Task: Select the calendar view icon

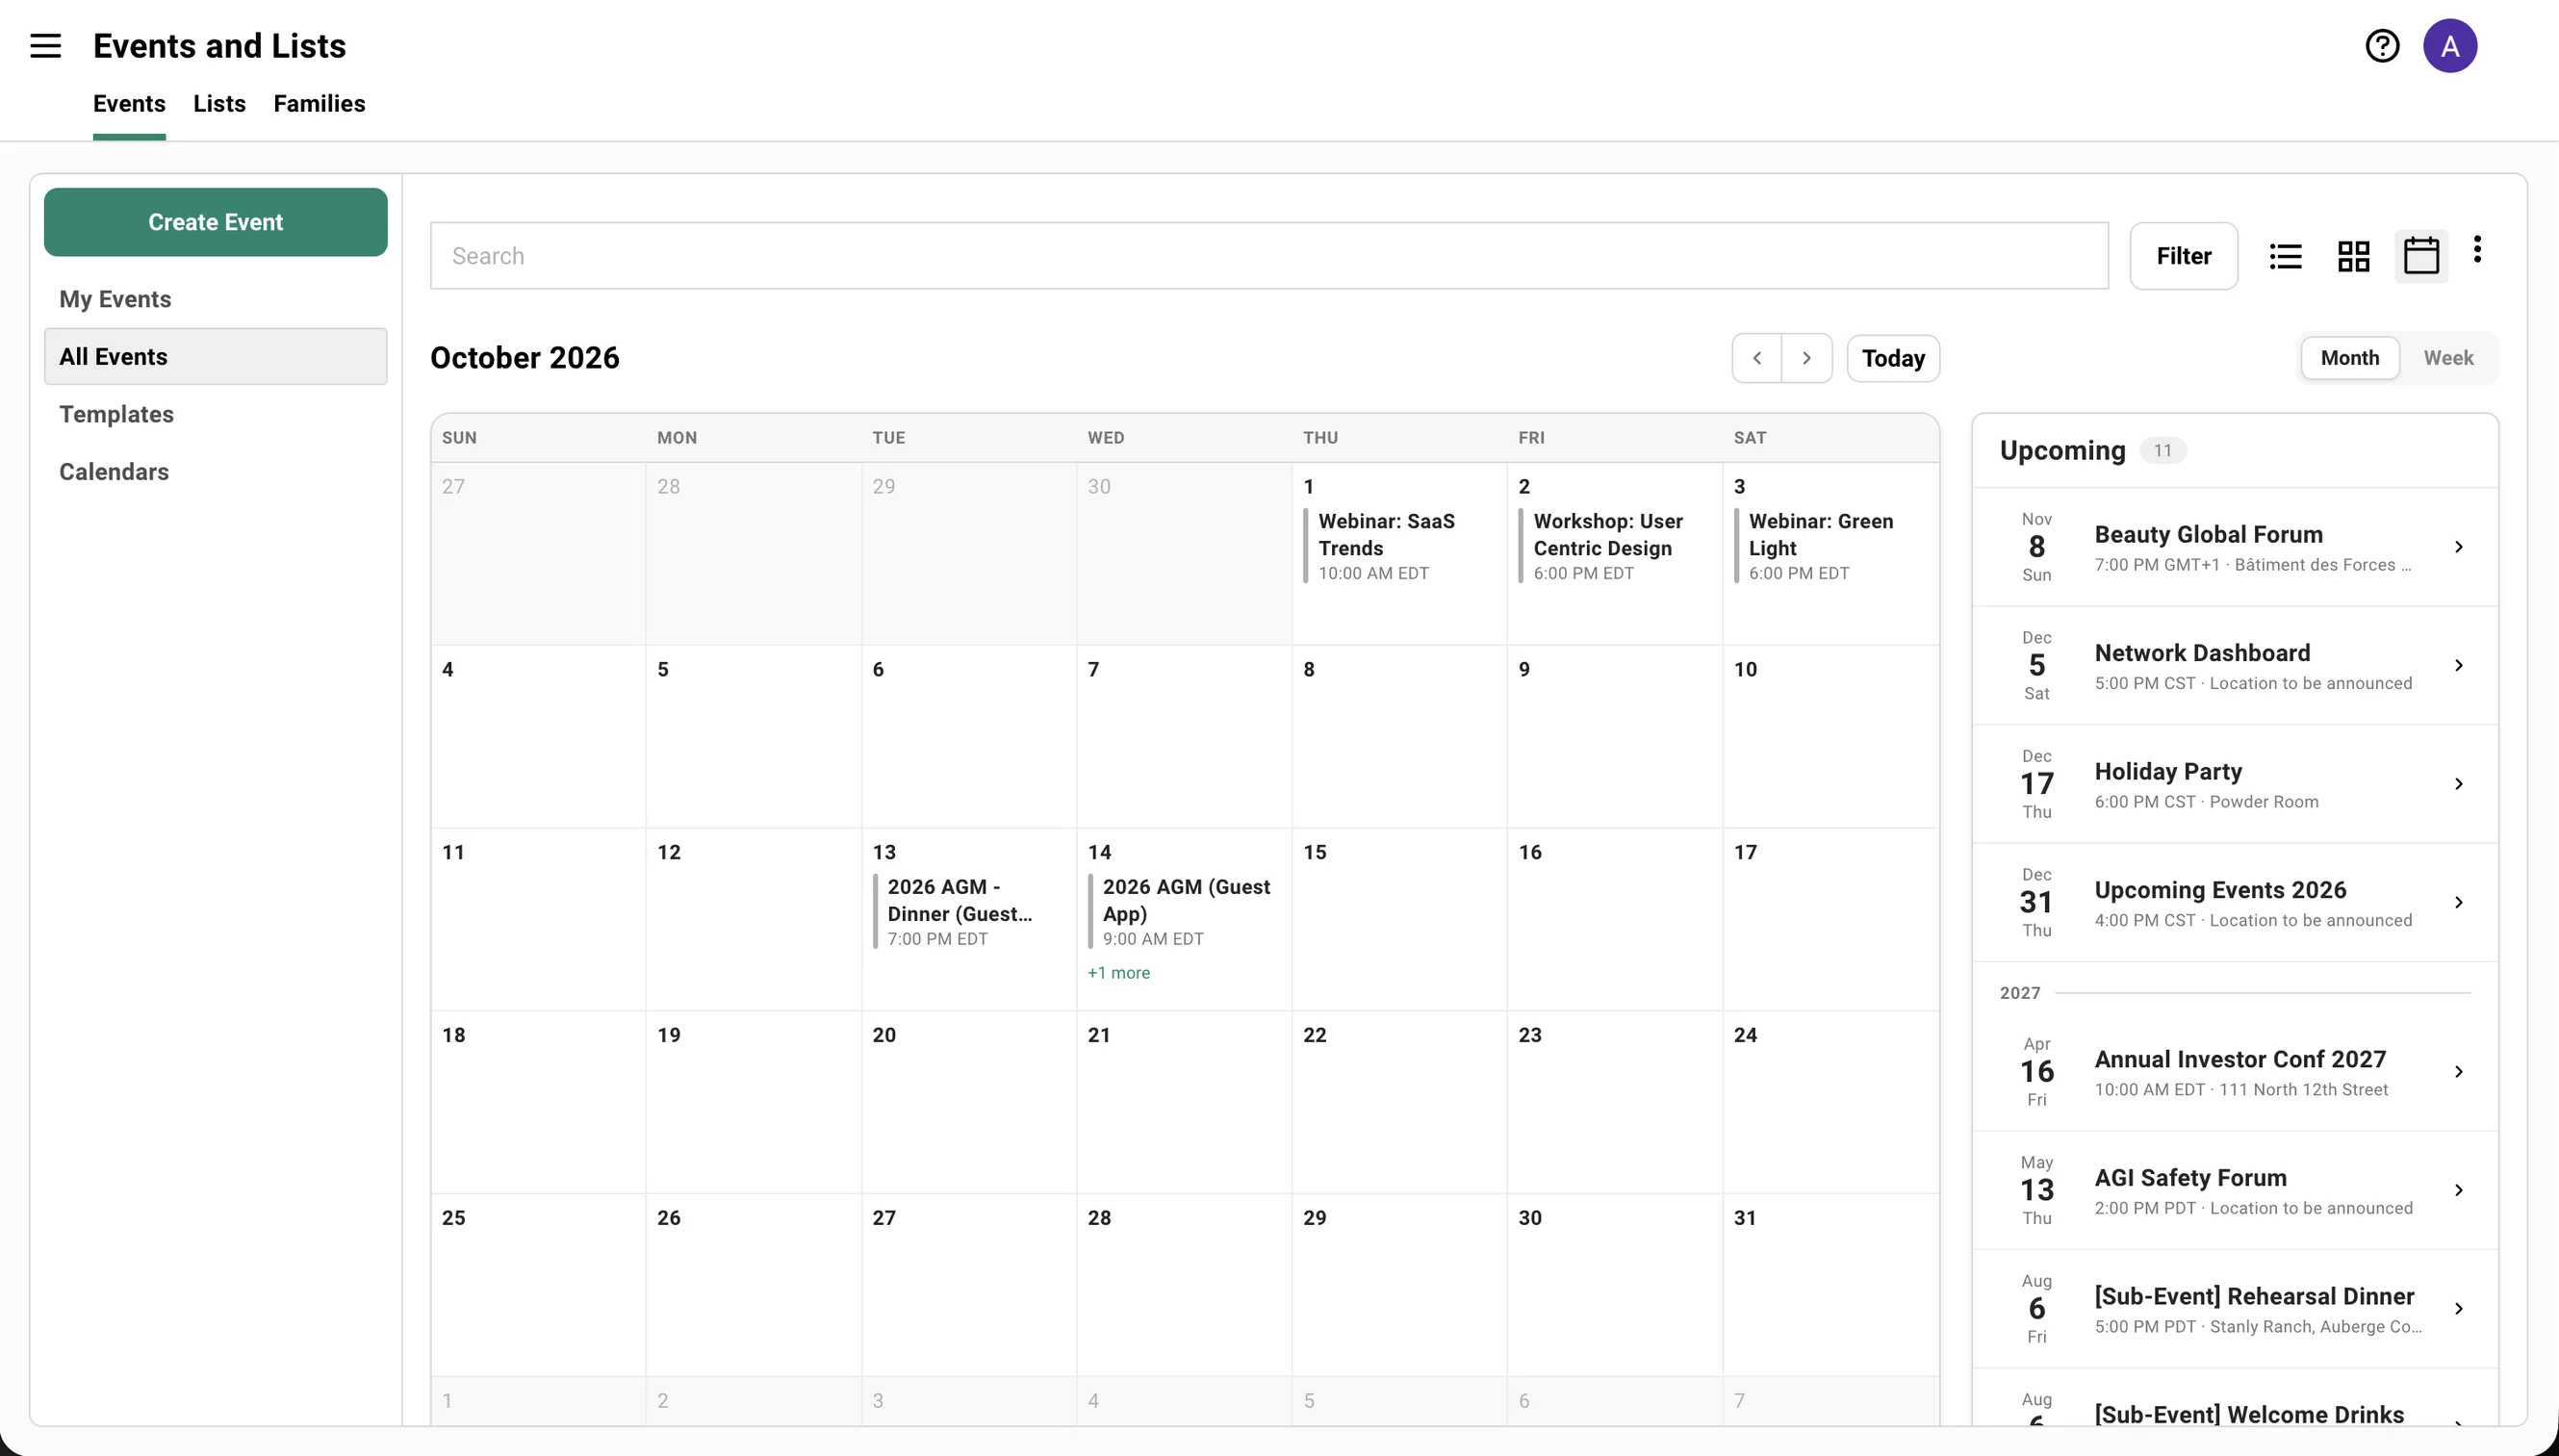Action: pos(2421,256)
